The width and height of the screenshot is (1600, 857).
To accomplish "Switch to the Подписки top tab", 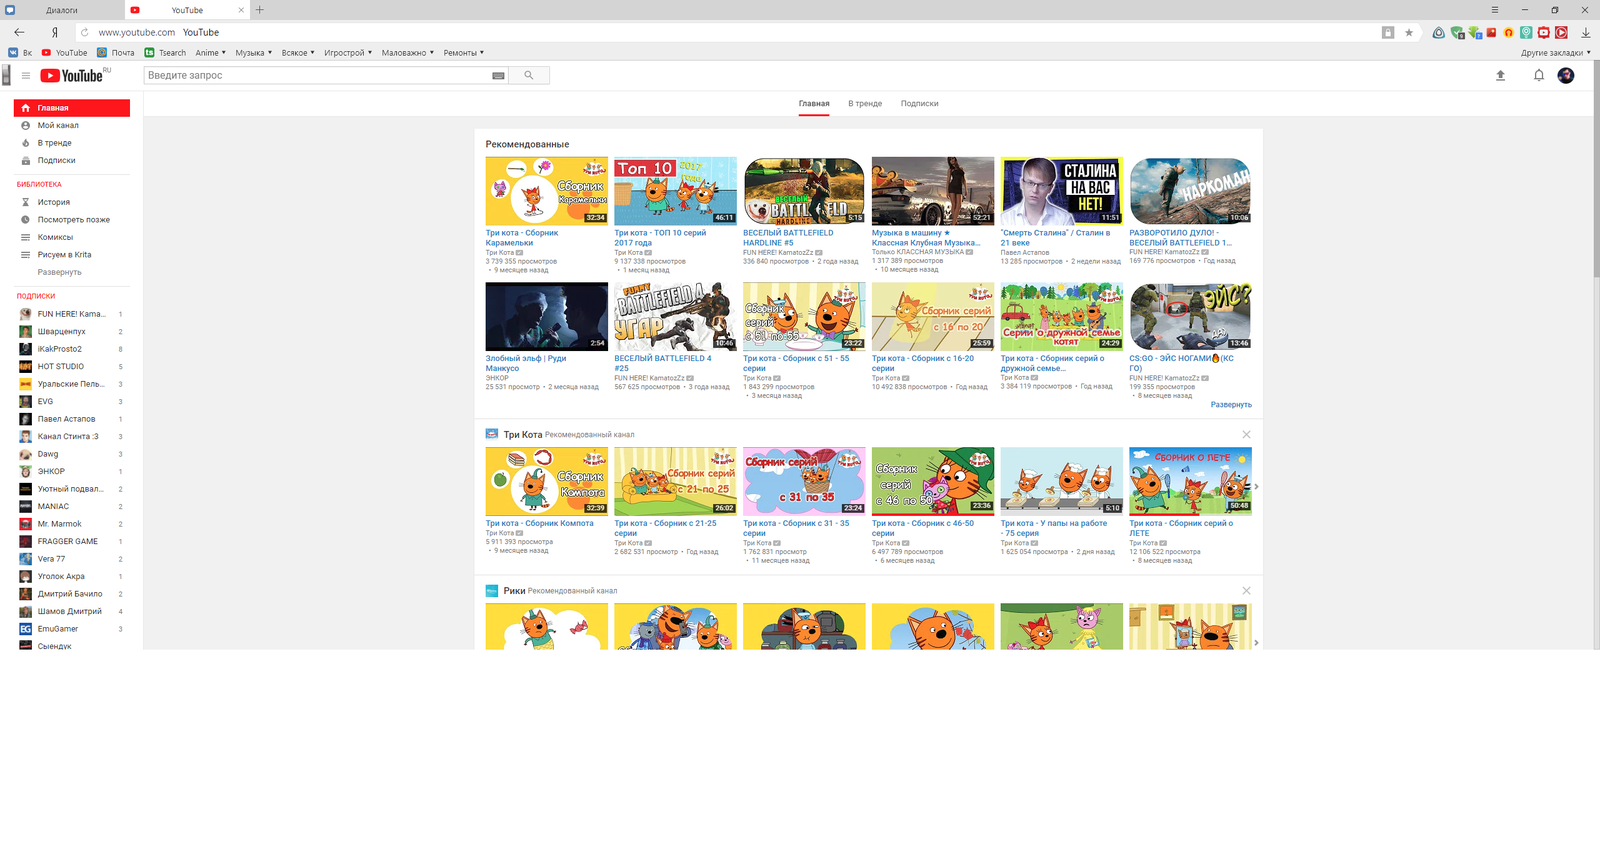I will point(919,103).
